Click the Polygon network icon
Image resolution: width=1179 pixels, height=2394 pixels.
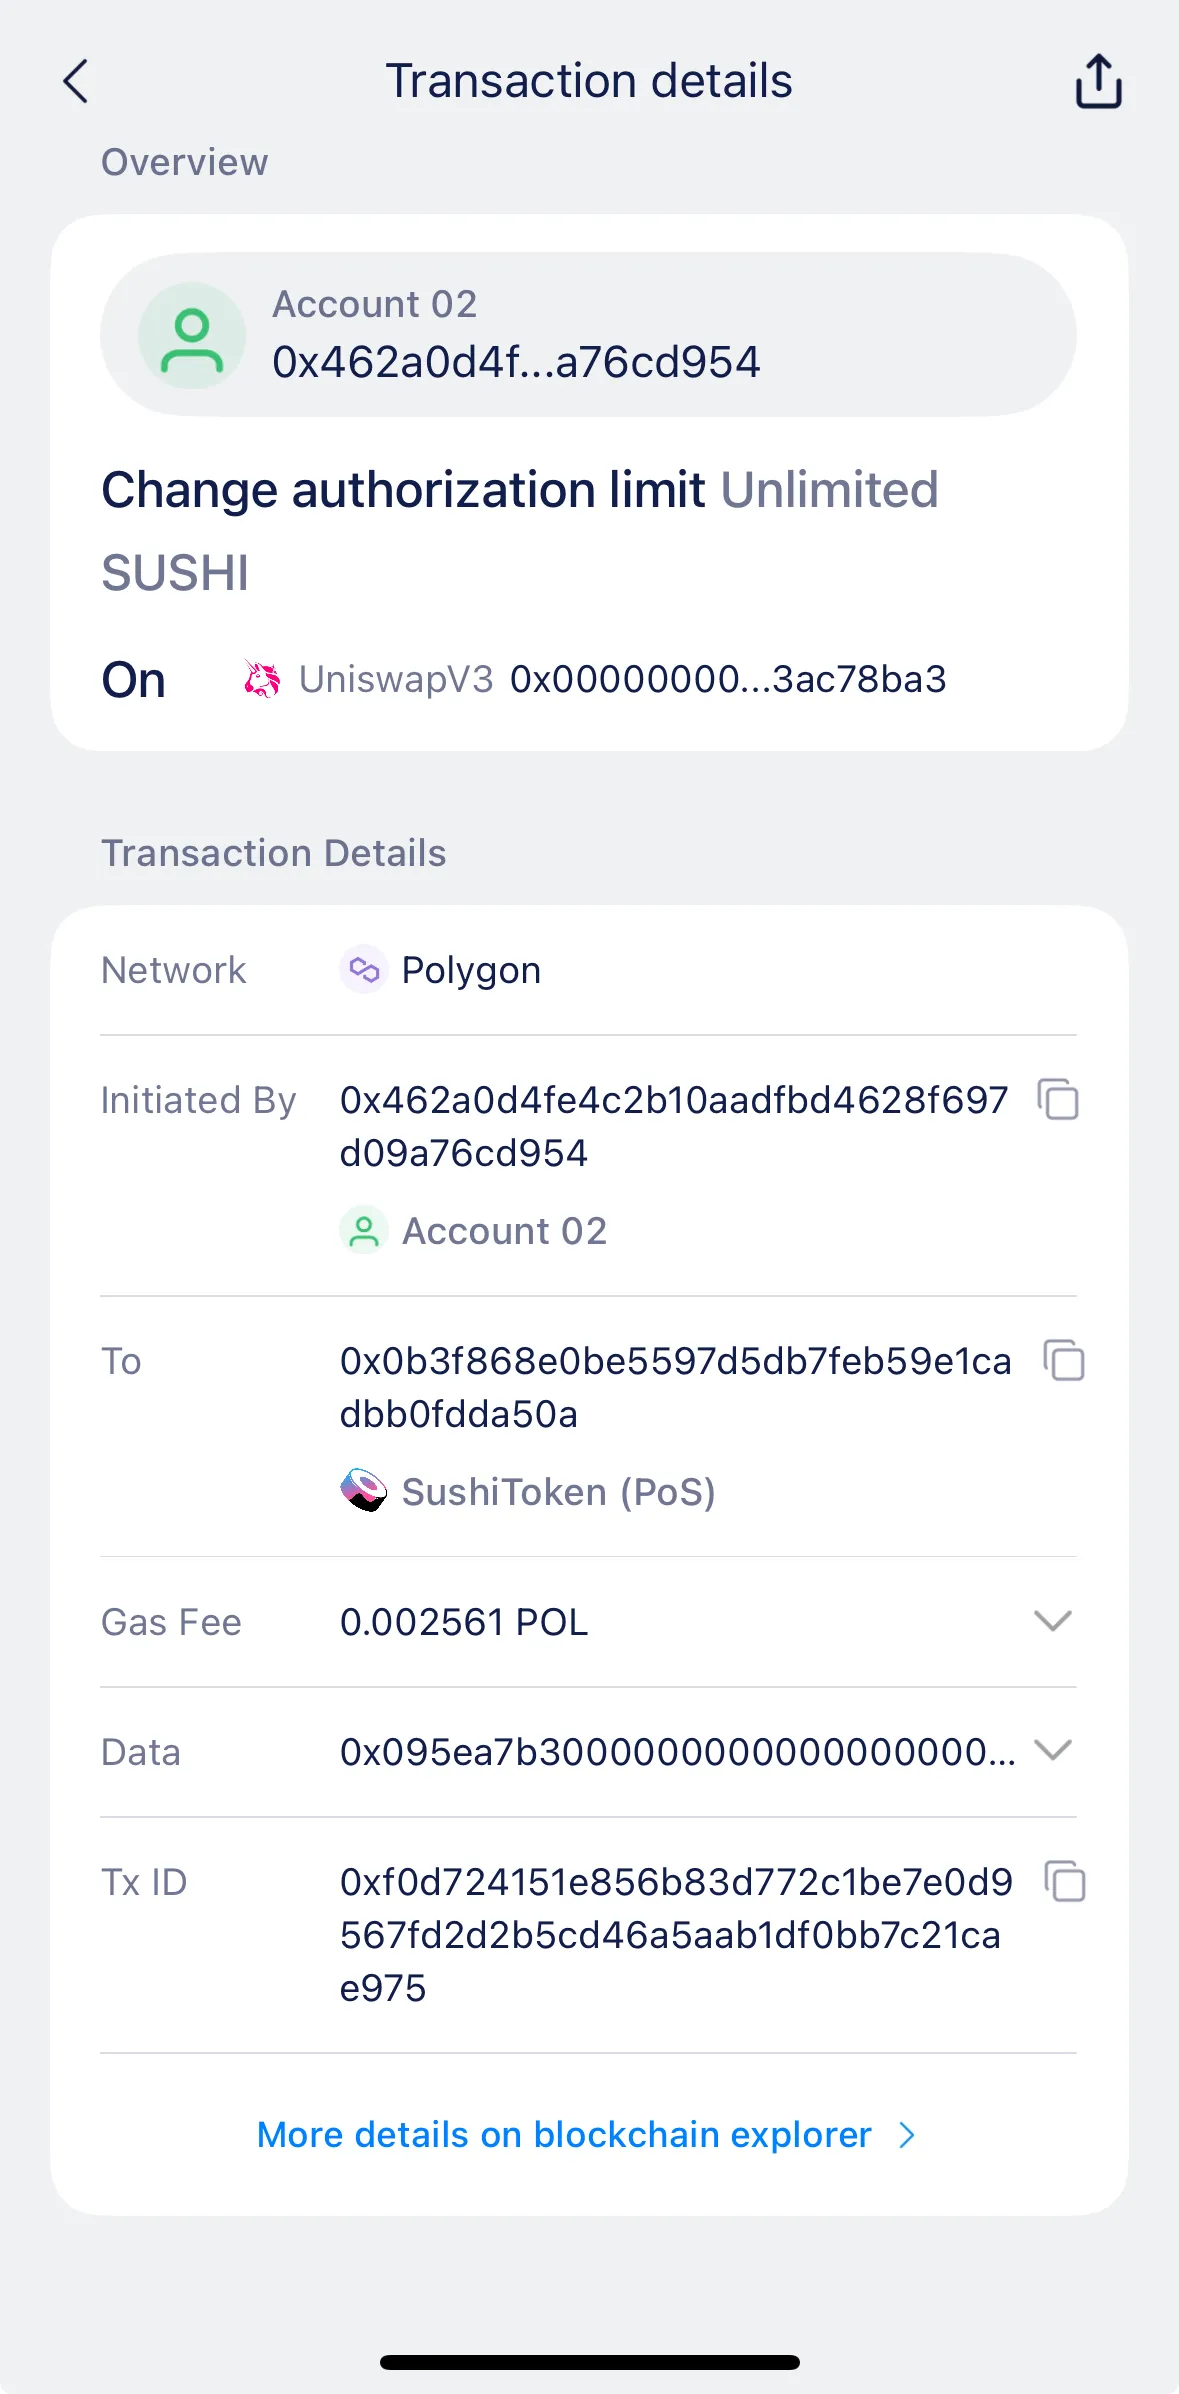point(364,968)
